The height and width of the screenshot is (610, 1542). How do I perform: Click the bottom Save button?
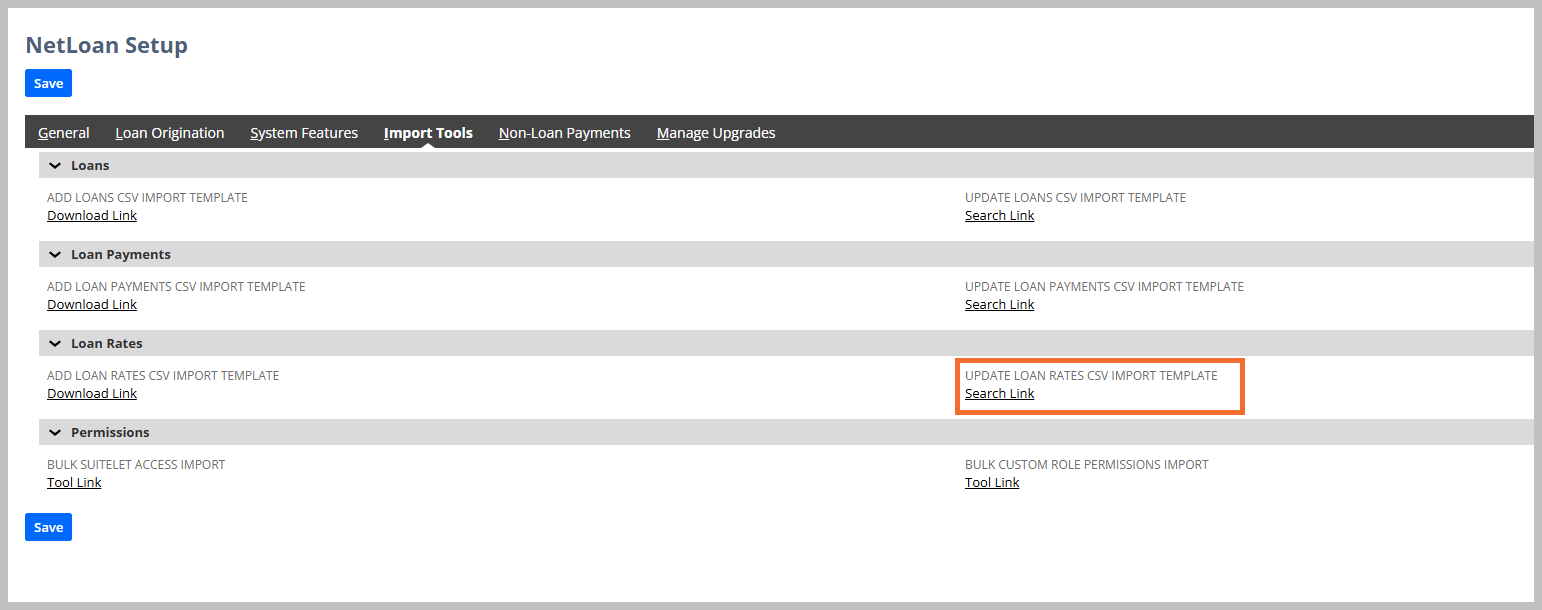pos(48,527)
